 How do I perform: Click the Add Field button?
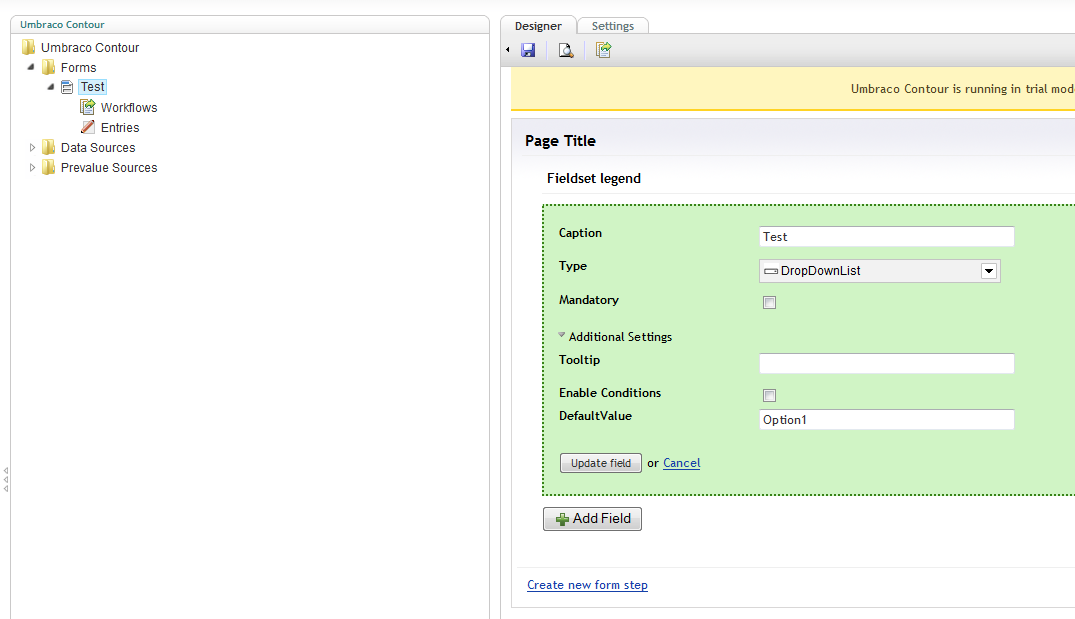592,519
